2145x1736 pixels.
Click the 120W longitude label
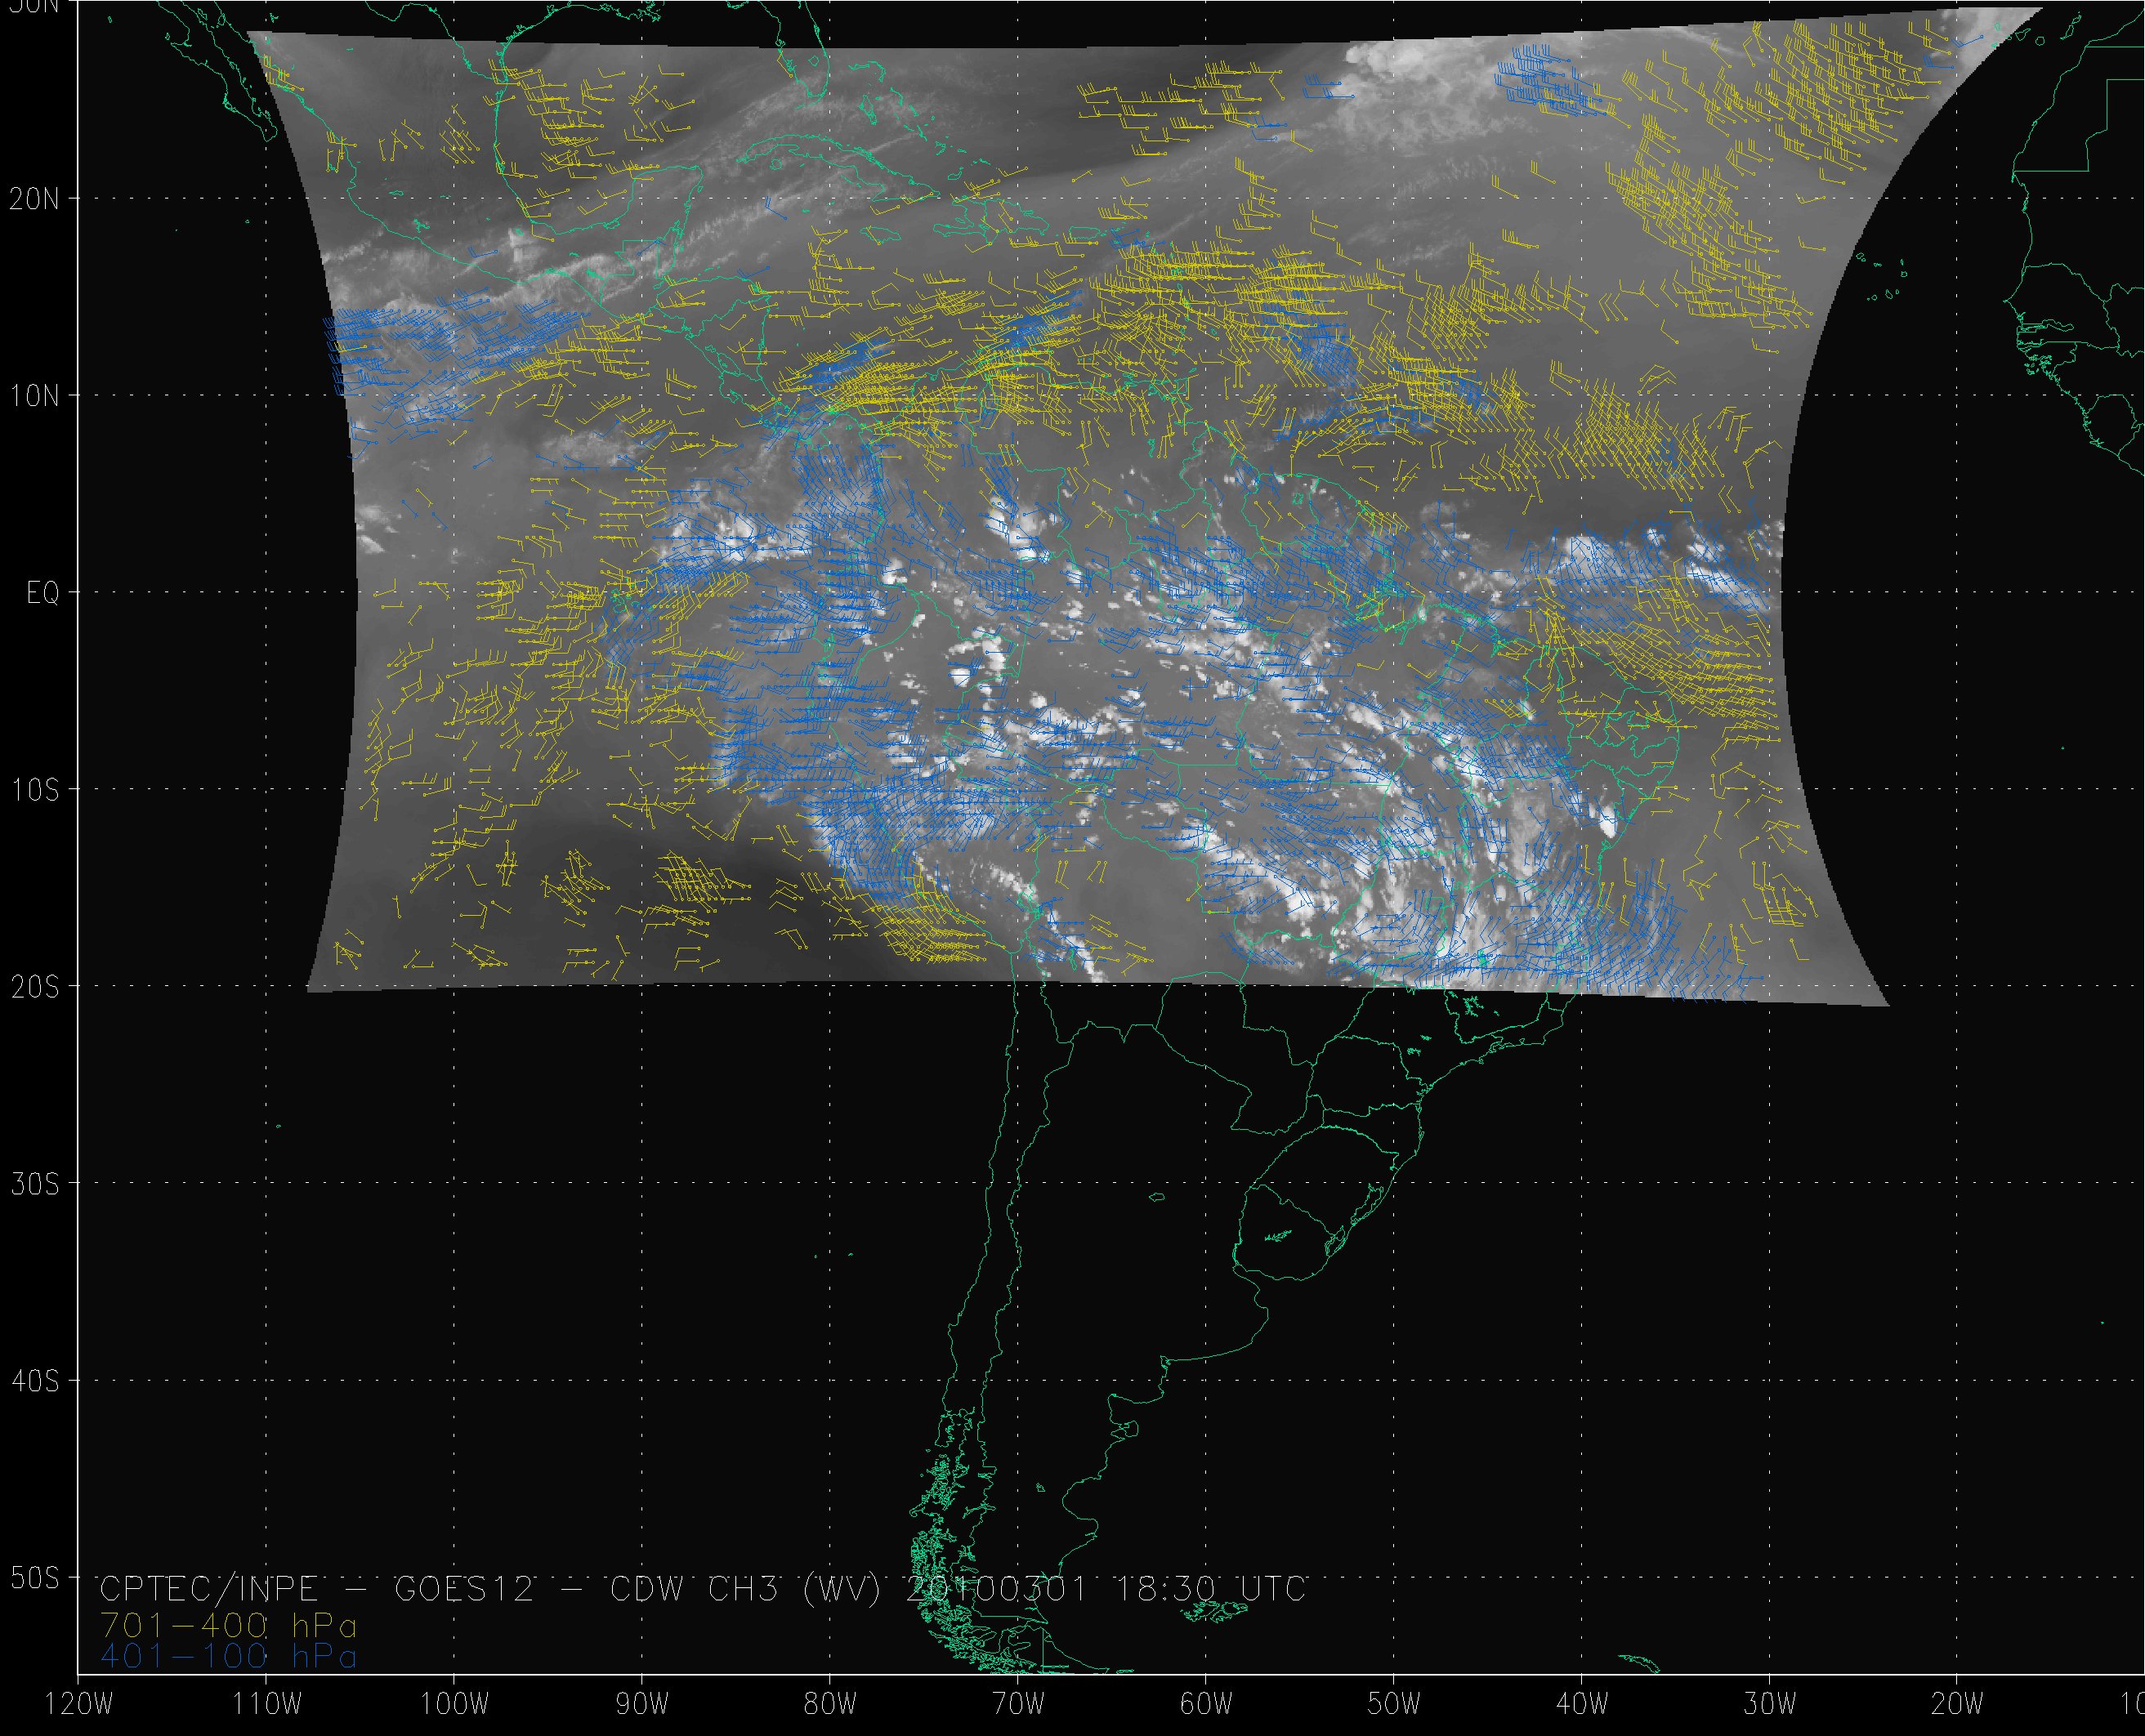[80, 1705]
